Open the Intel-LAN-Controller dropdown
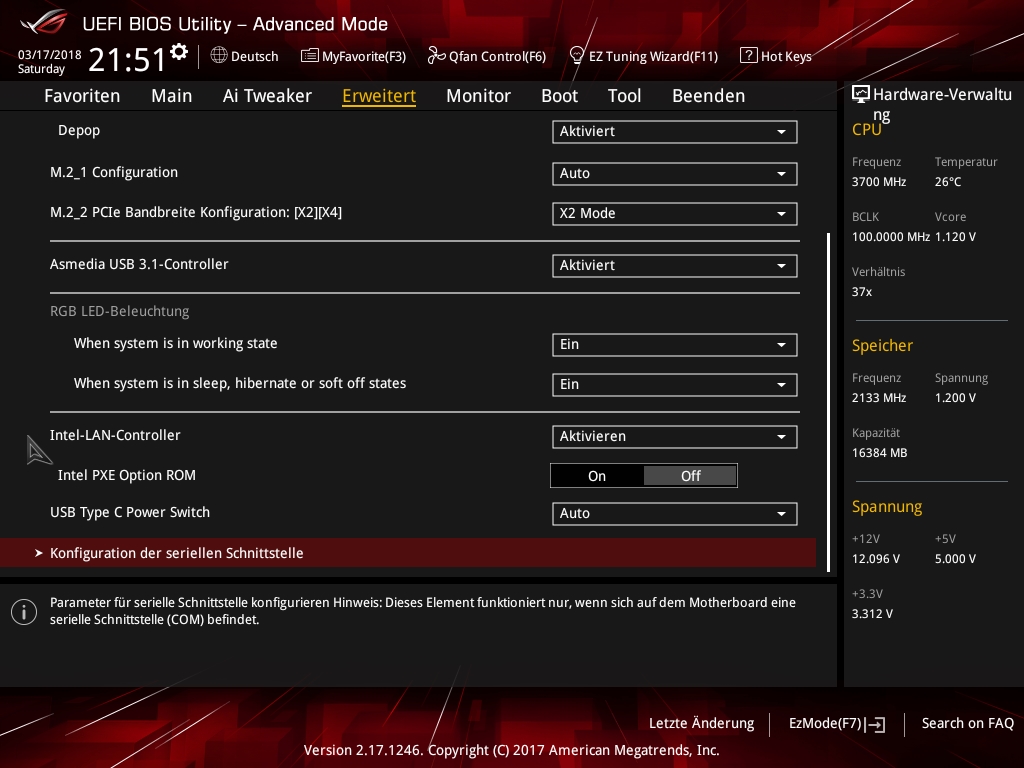 click(675, 437)
